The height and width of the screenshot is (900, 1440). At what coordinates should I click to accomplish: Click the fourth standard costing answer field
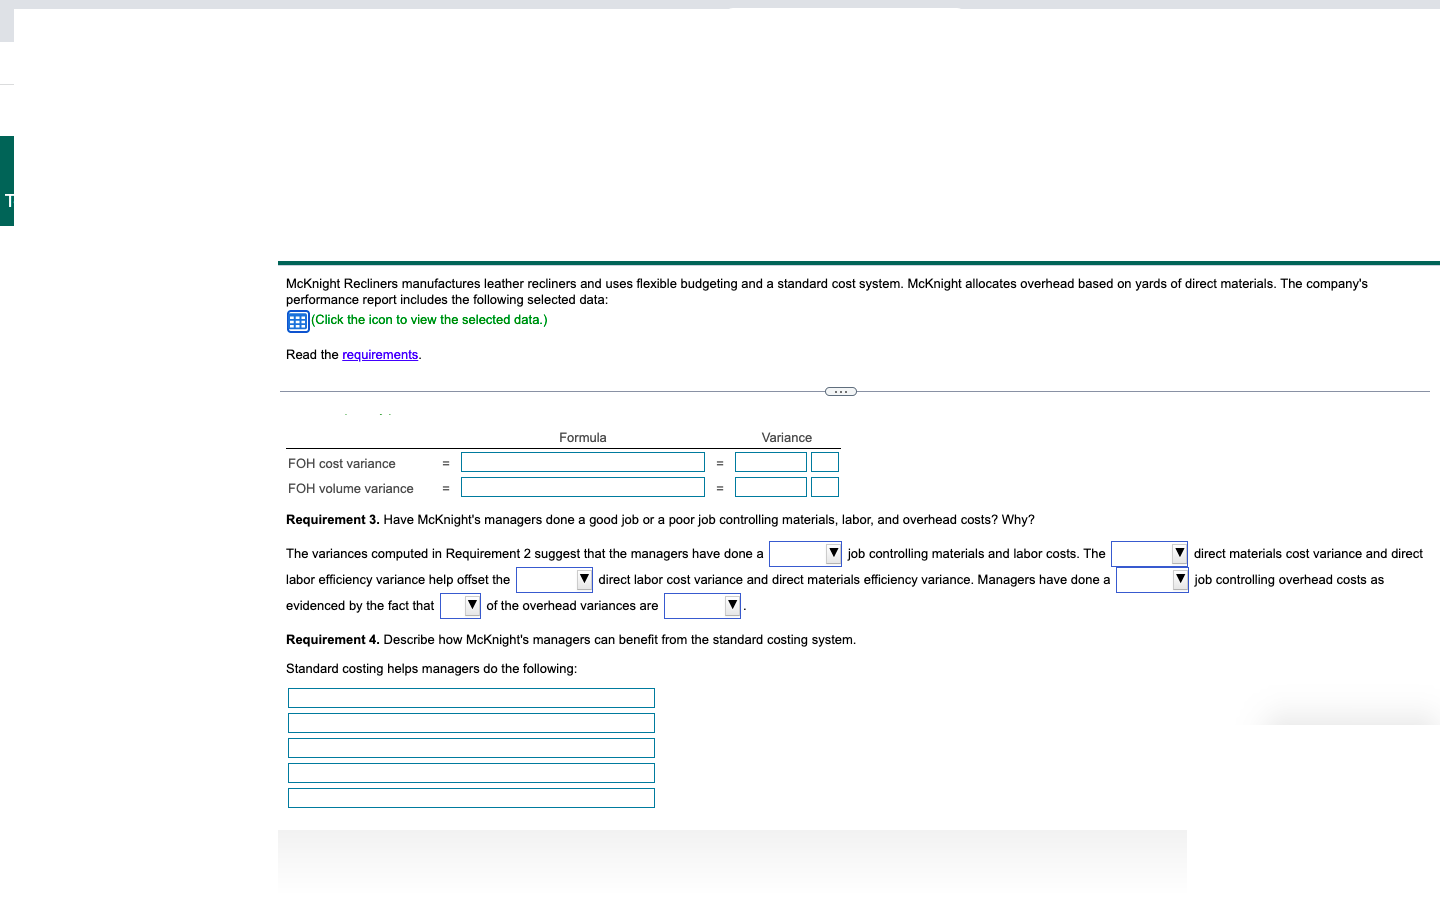pyautogui.click(x=471, y=773)
